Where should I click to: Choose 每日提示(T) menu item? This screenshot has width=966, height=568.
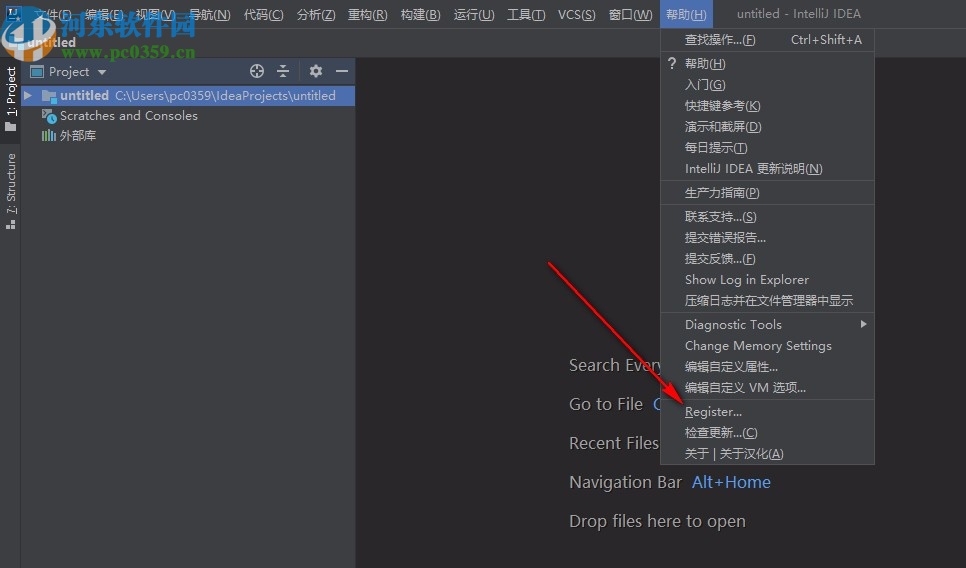click(x=767, y=148)
